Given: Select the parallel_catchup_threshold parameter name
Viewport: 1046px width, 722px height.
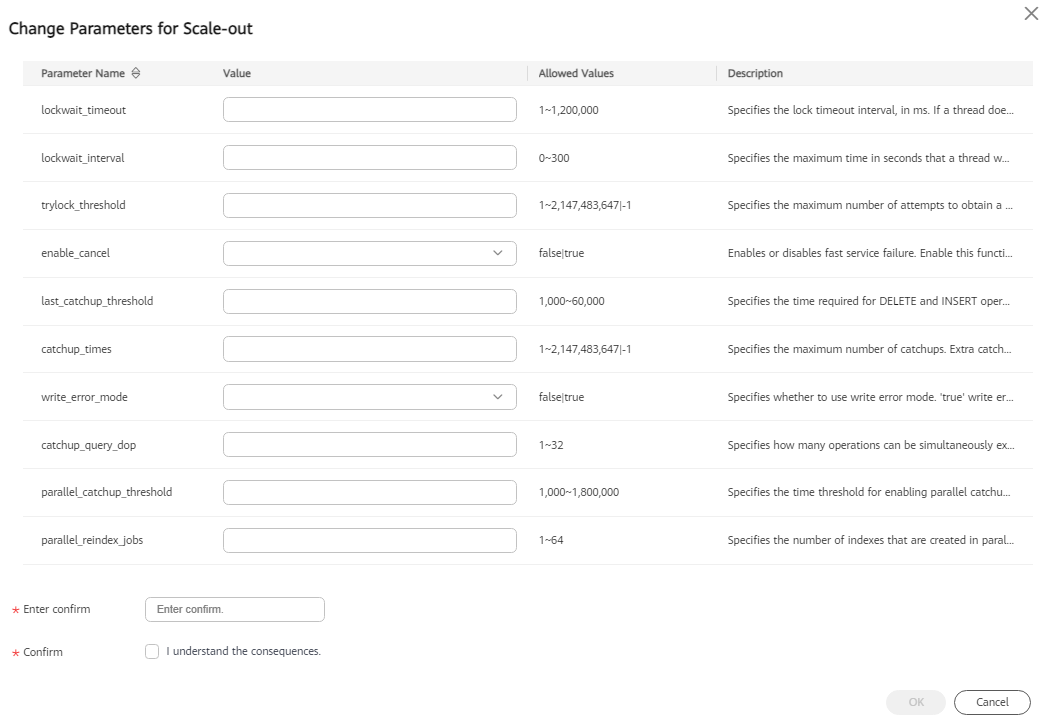Looking at the screenshot, I should coord(107,492).
